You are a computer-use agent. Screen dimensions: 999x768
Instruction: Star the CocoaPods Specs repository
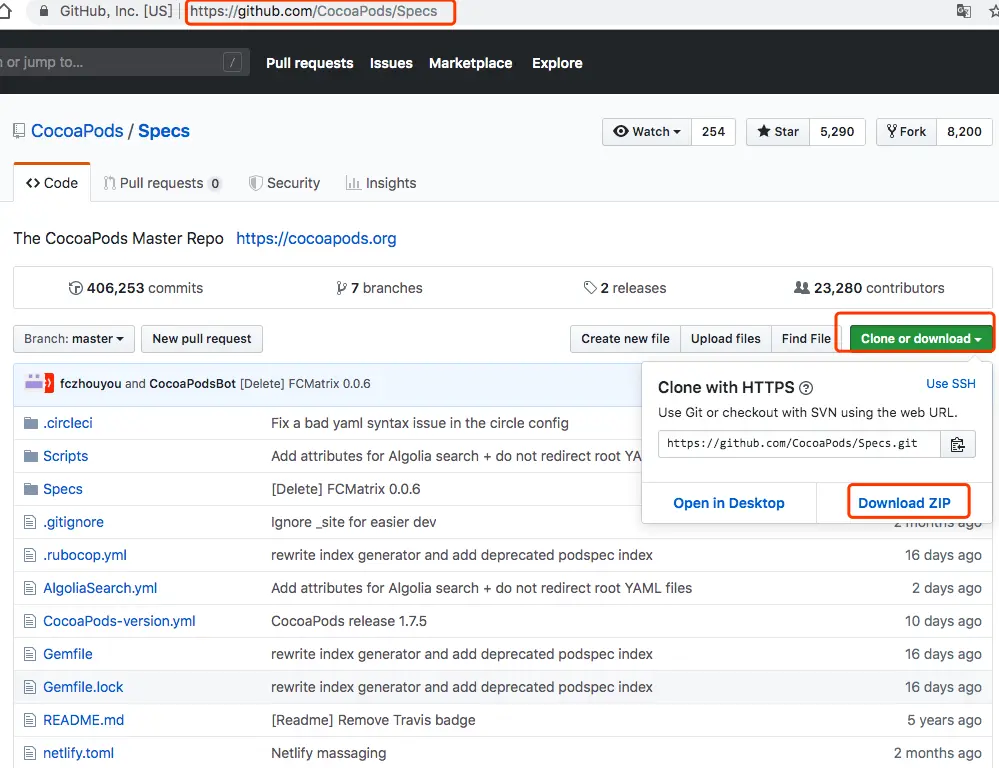pos(778,131)
